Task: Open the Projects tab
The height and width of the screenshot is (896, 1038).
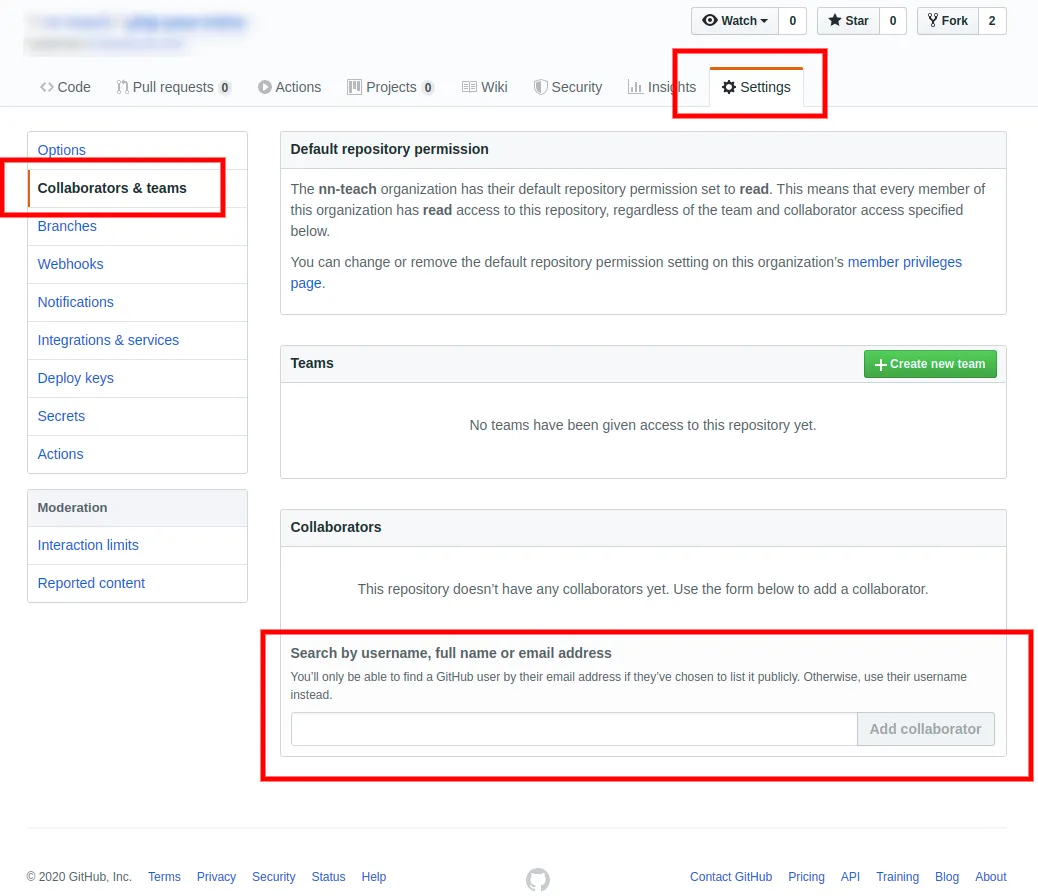Action: point(390,87)
